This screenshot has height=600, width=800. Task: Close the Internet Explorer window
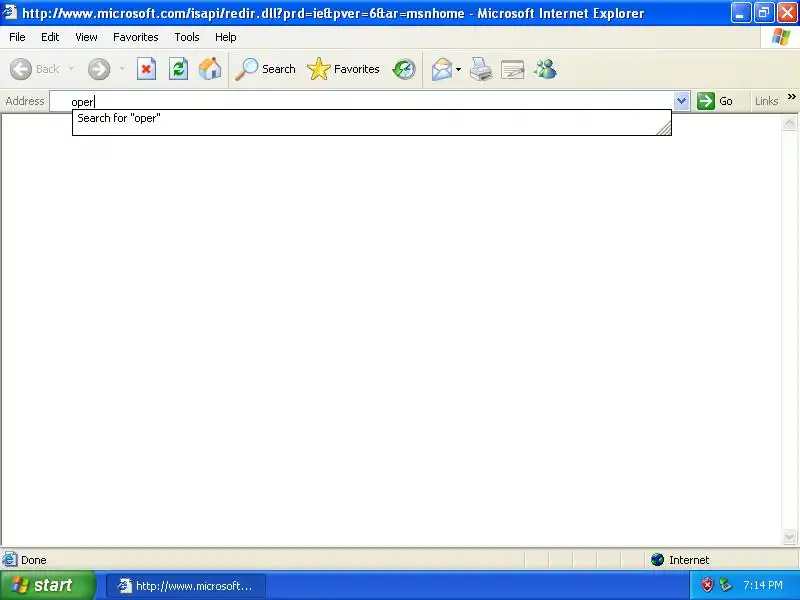[787, 13]
